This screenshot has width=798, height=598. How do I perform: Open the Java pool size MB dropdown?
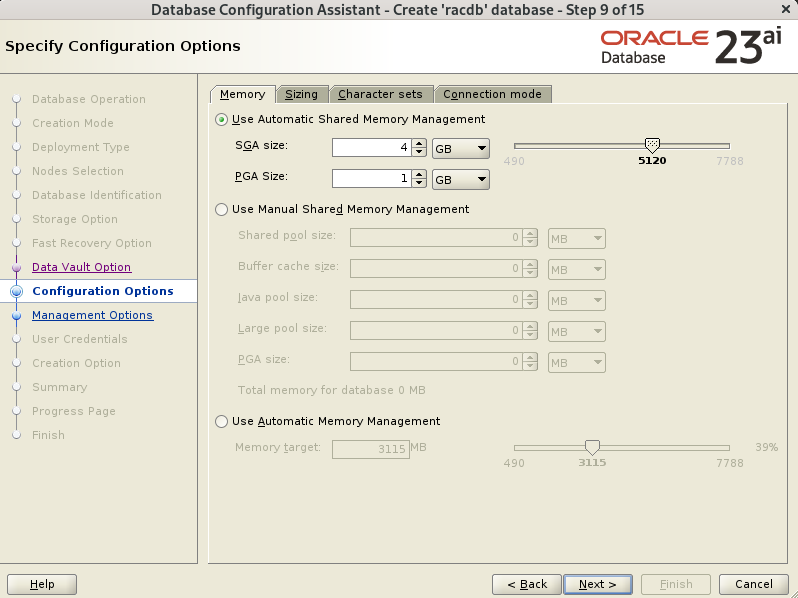tap(577, 301)
